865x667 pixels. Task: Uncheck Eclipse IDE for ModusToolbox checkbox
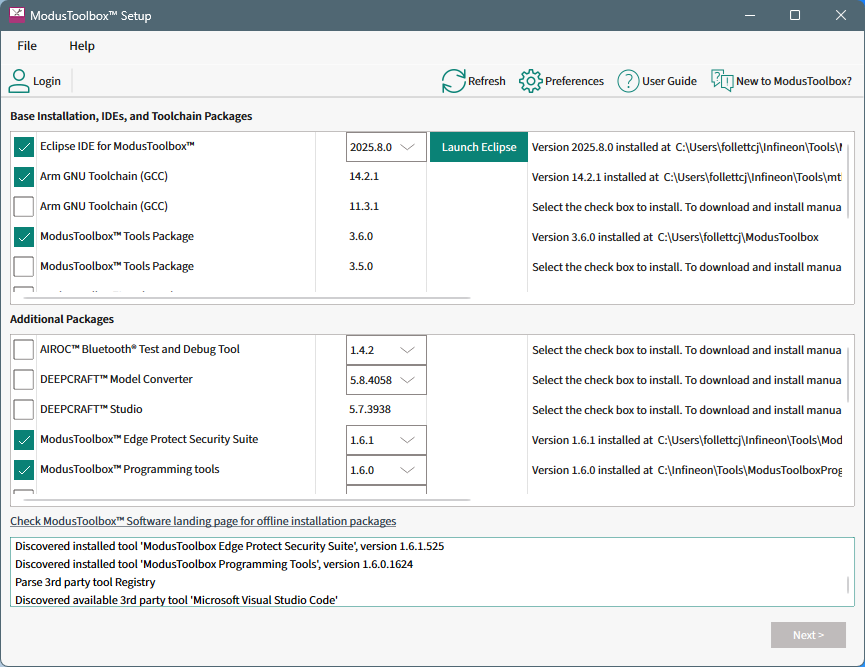click(x=24, y=147)
